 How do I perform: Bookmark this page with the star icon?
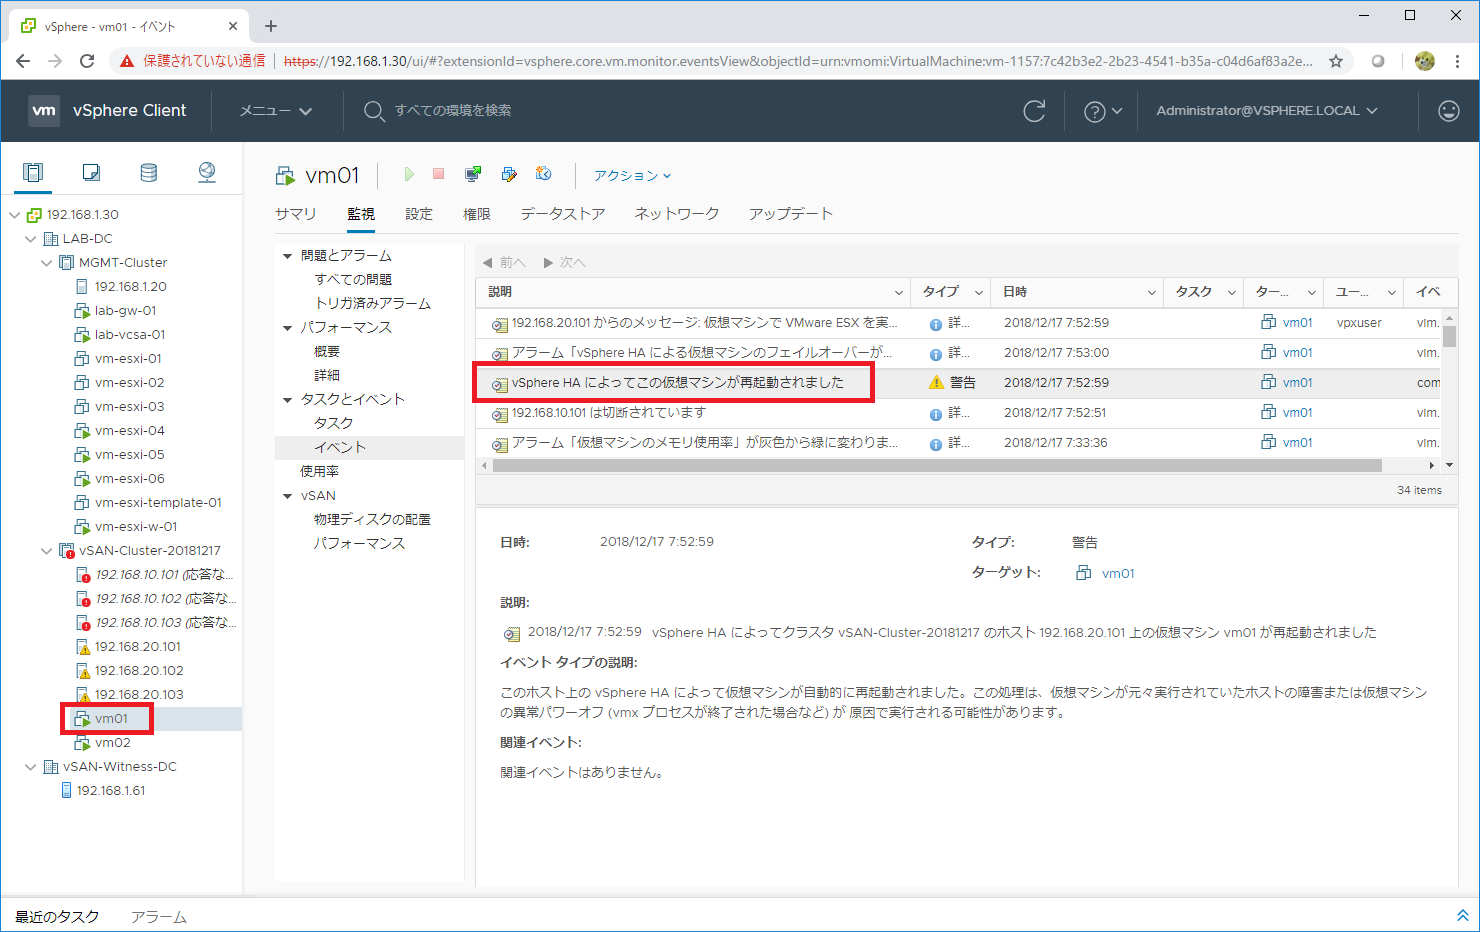(x=1336, y=61)
